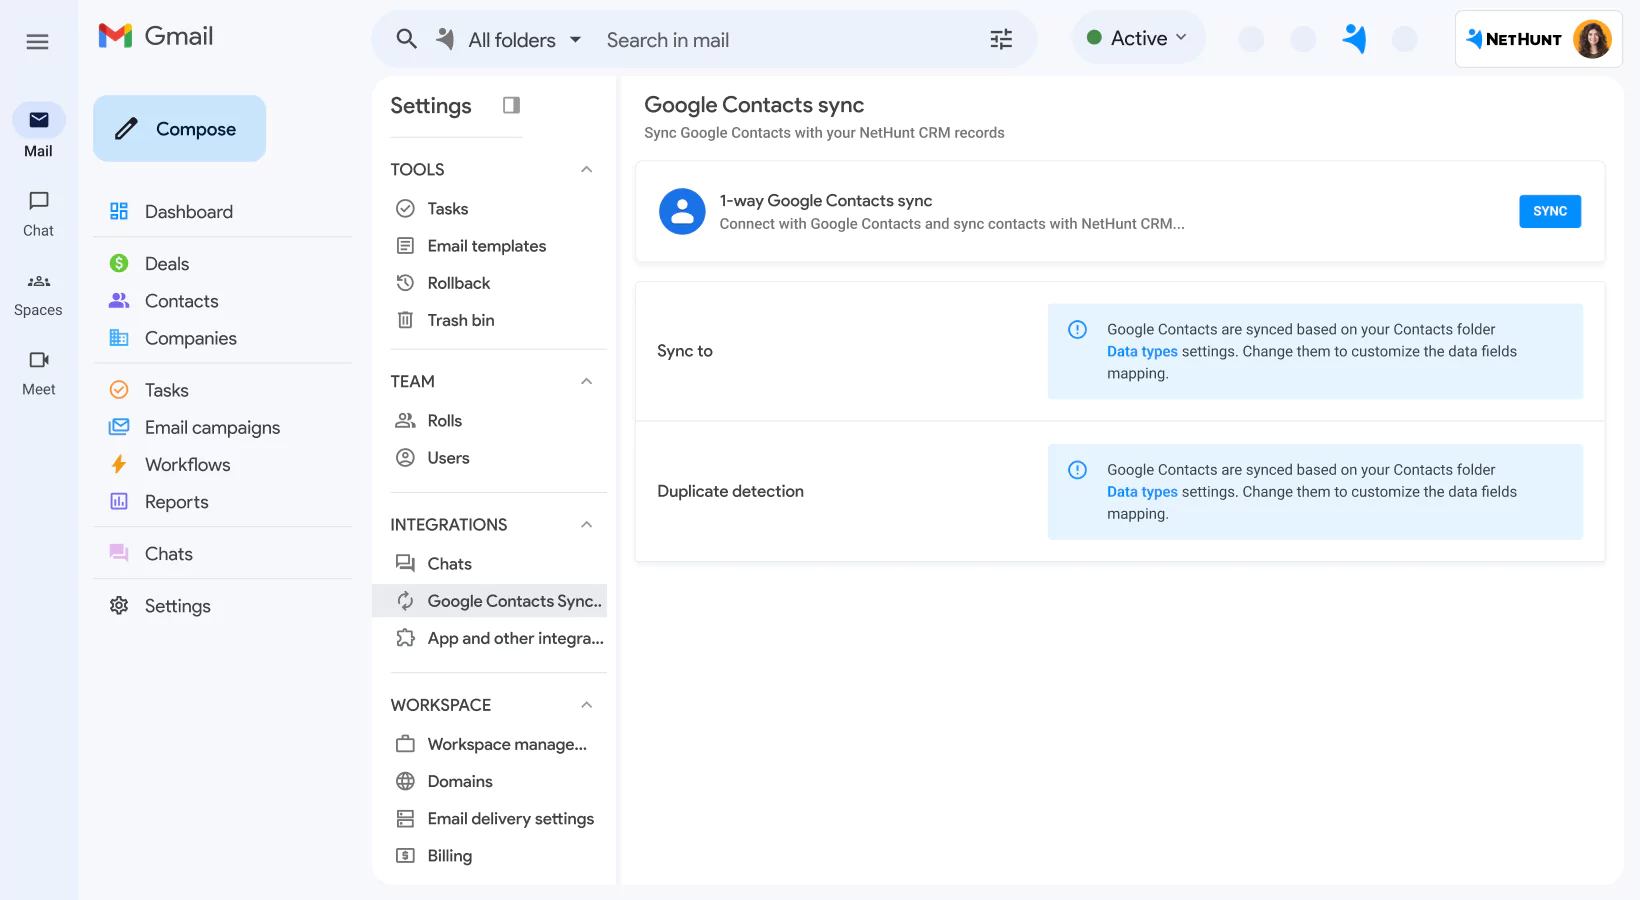This screenshot has height=900, width=1640.
Task: Open the Companies section
Action: [x=190, y=338]
